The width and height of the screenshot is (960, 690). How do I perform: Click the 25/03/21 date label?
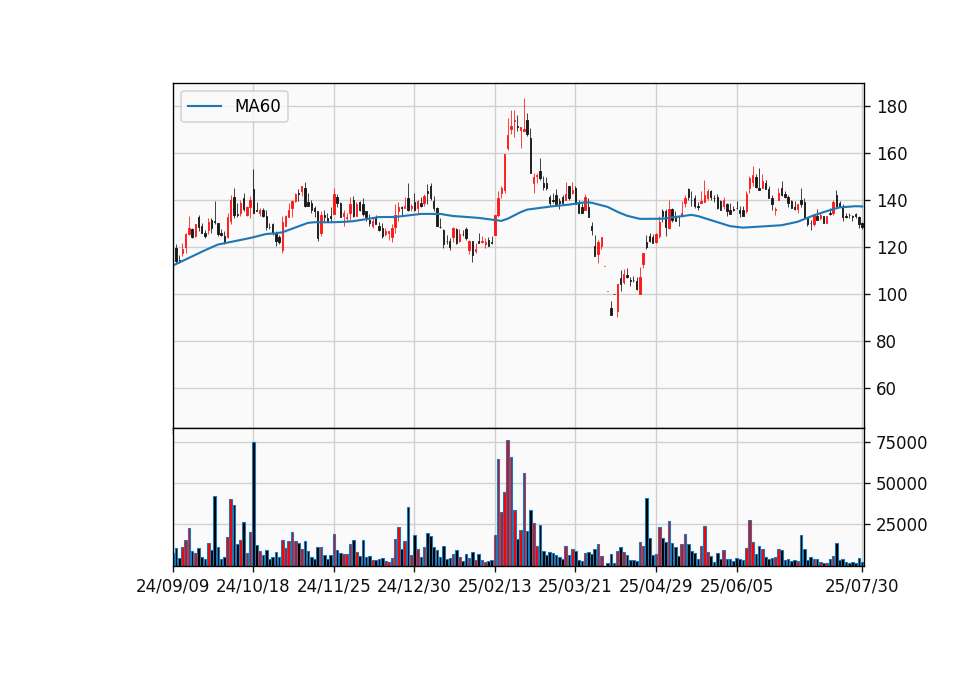pyautogui.click(x=575, y=587)
